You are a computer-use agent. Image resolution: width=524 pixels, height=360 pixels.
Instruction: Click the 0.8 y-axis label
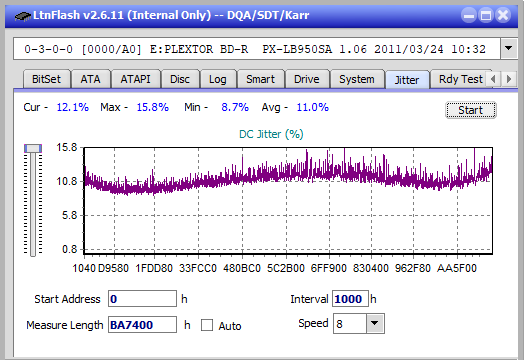[x=70, y=249]
